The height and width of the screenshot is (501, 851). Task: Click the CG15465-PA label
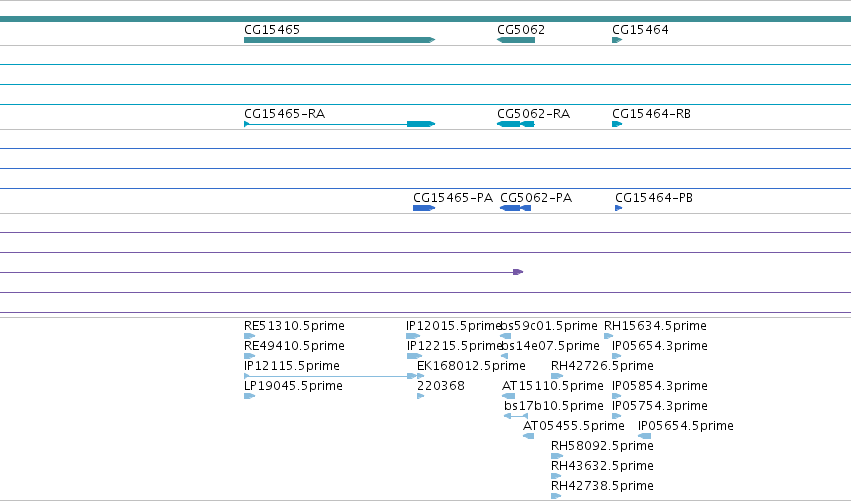(x=453, y=198)
